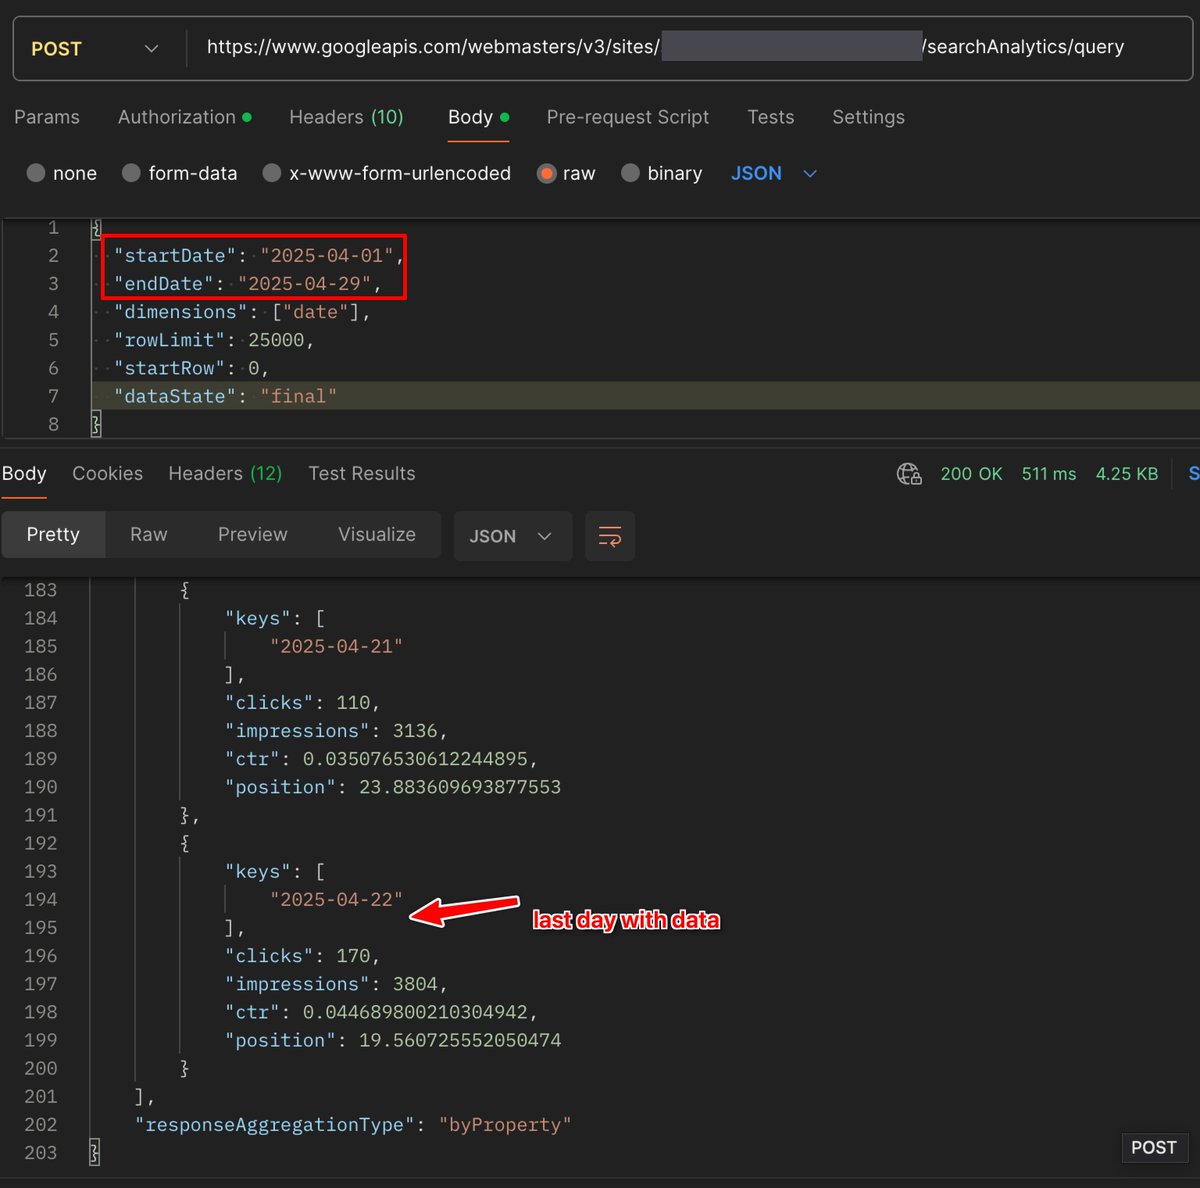Viewport: 1200px width, 1188px height.
Task: Select the request Body tab
Action: [x=478, y=117]
